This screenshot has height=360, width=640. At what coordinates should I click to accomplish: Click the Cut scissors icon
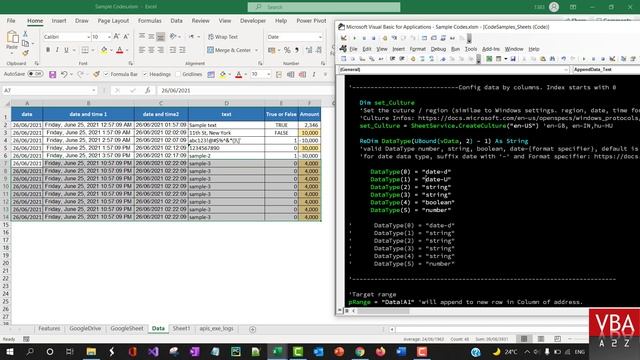(25, 35)
